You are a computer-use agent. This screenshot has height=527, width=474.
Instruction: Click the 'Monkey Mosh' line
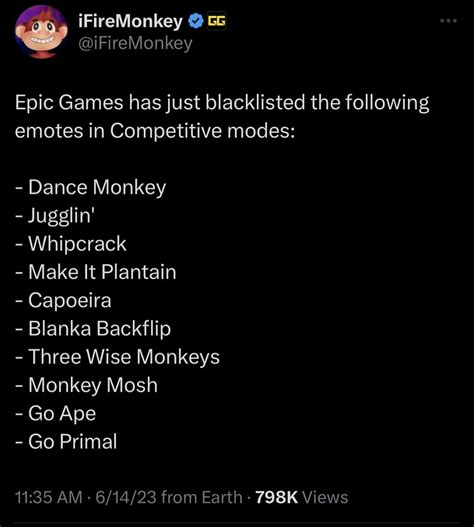pyautogui.click(x=86, y=385)
